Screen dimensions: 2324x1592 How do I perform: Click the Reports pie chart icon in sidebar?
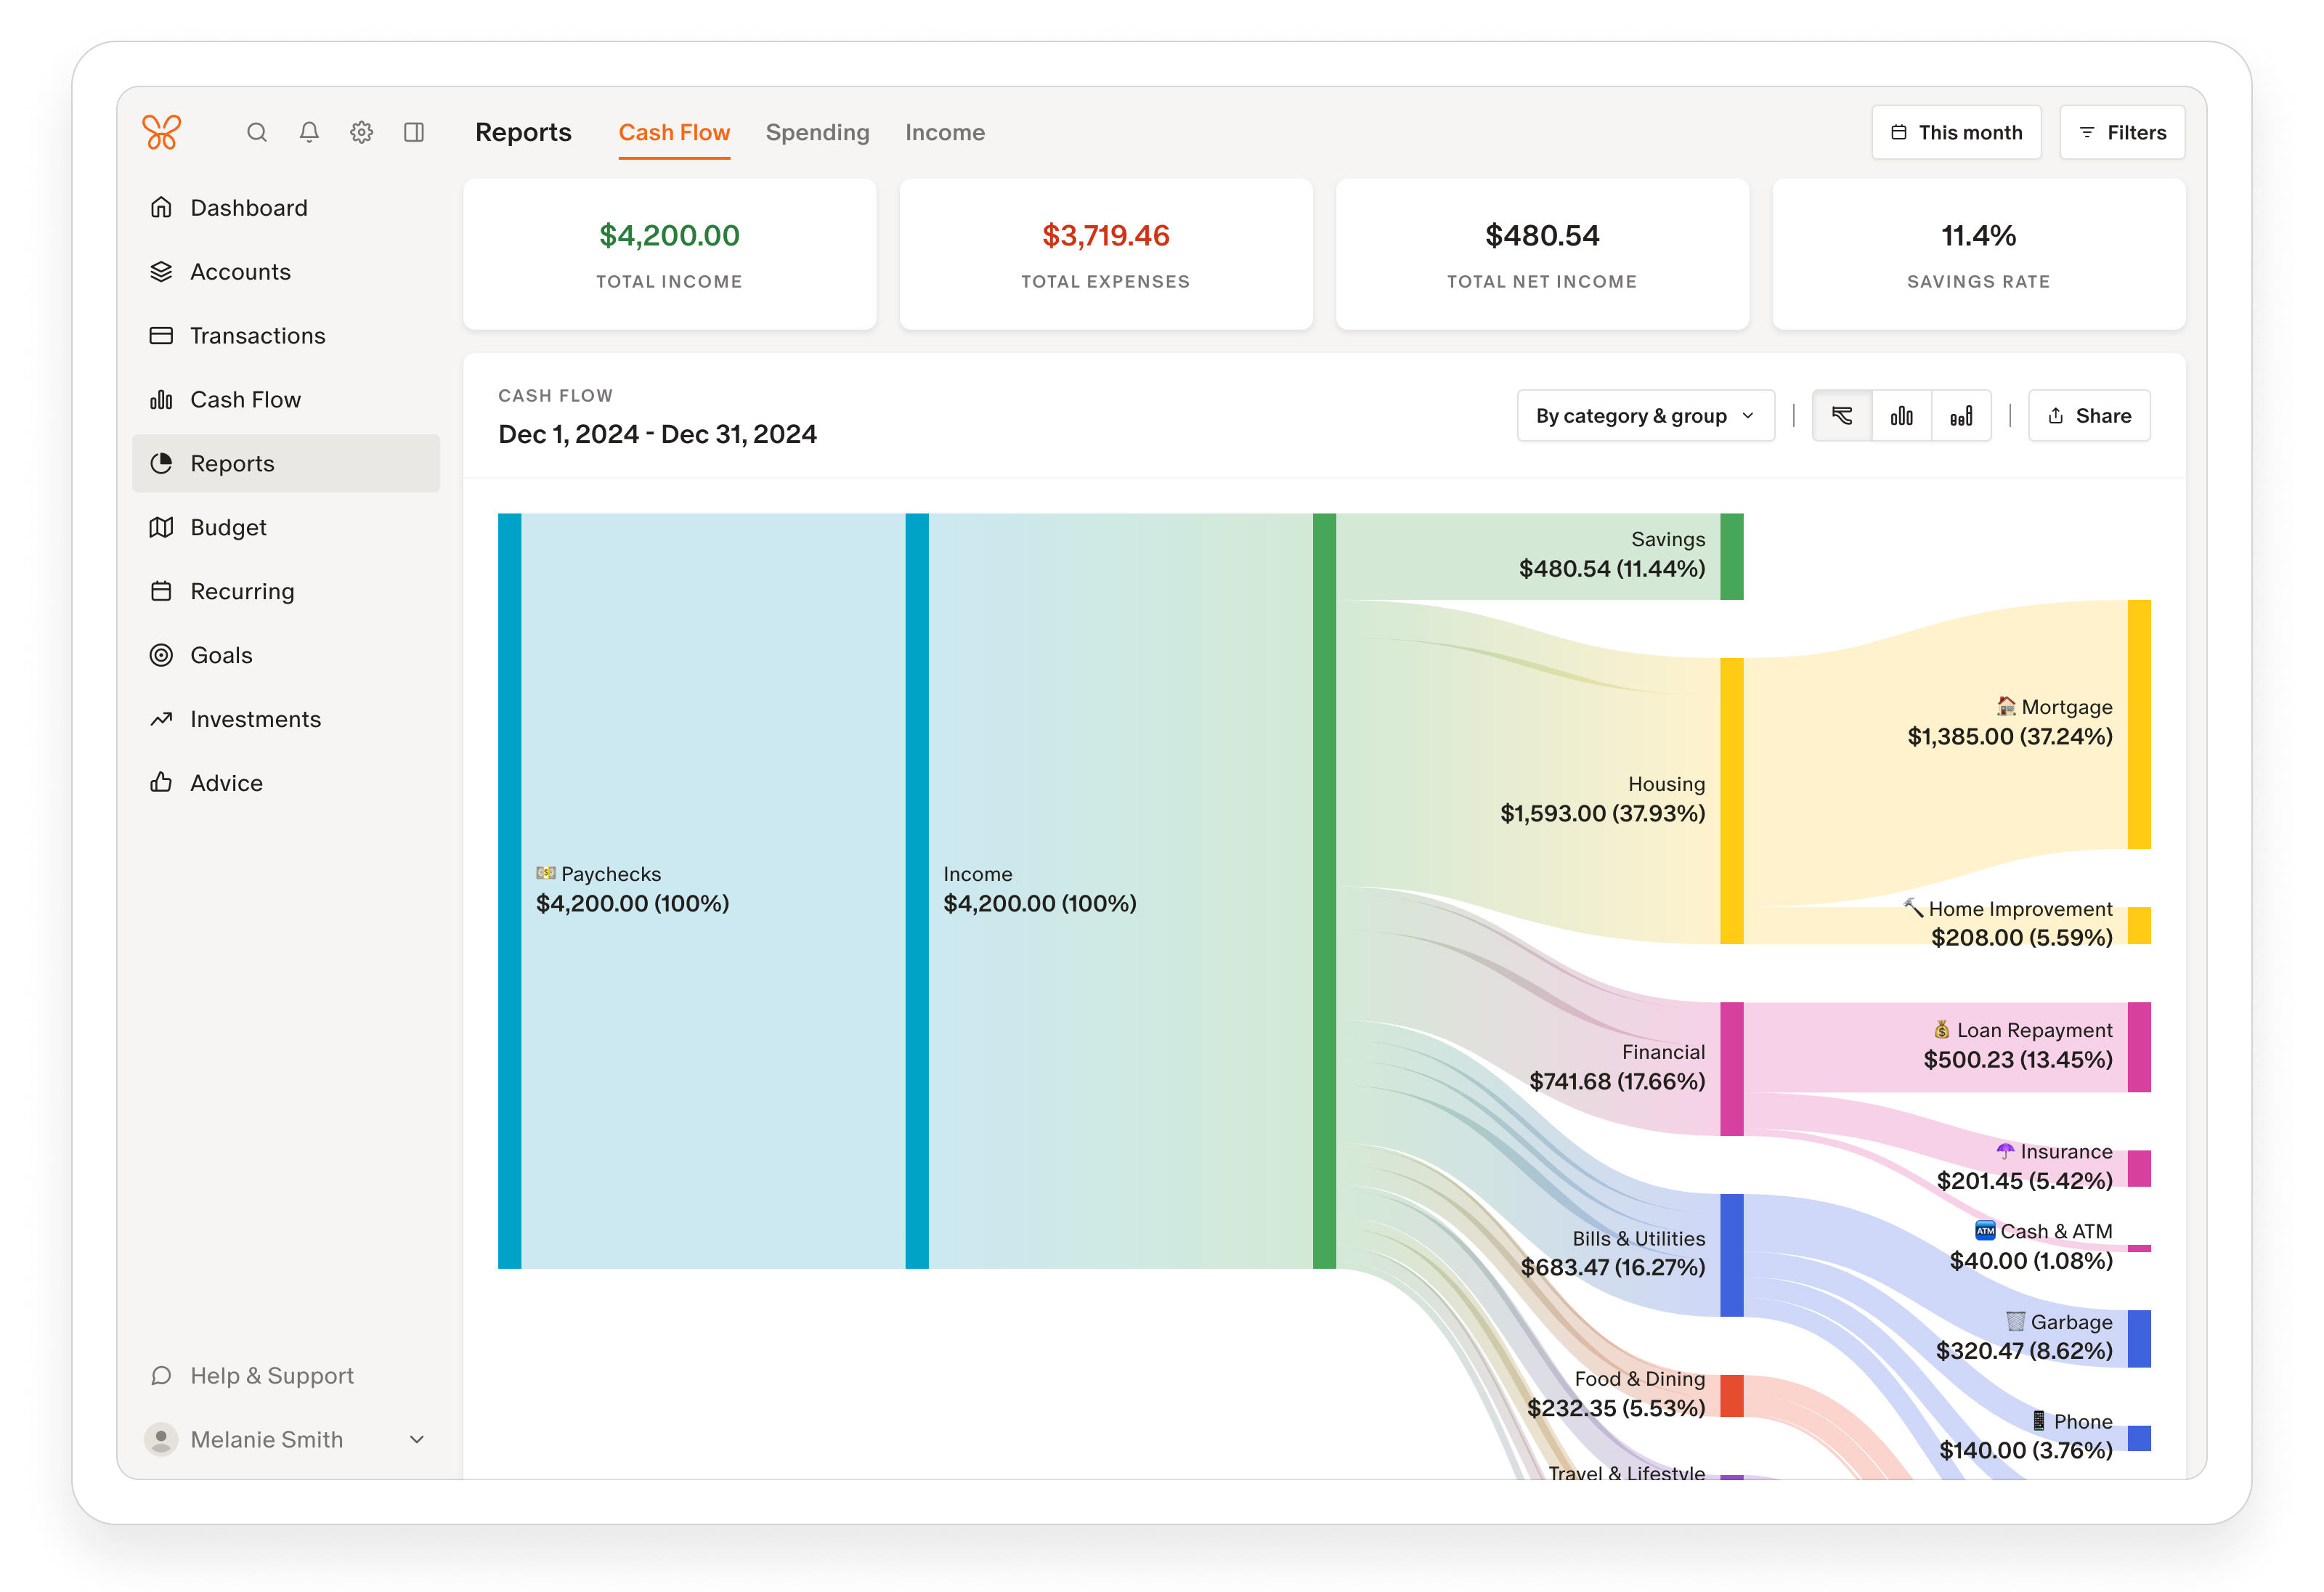click(x=161, y=463)
